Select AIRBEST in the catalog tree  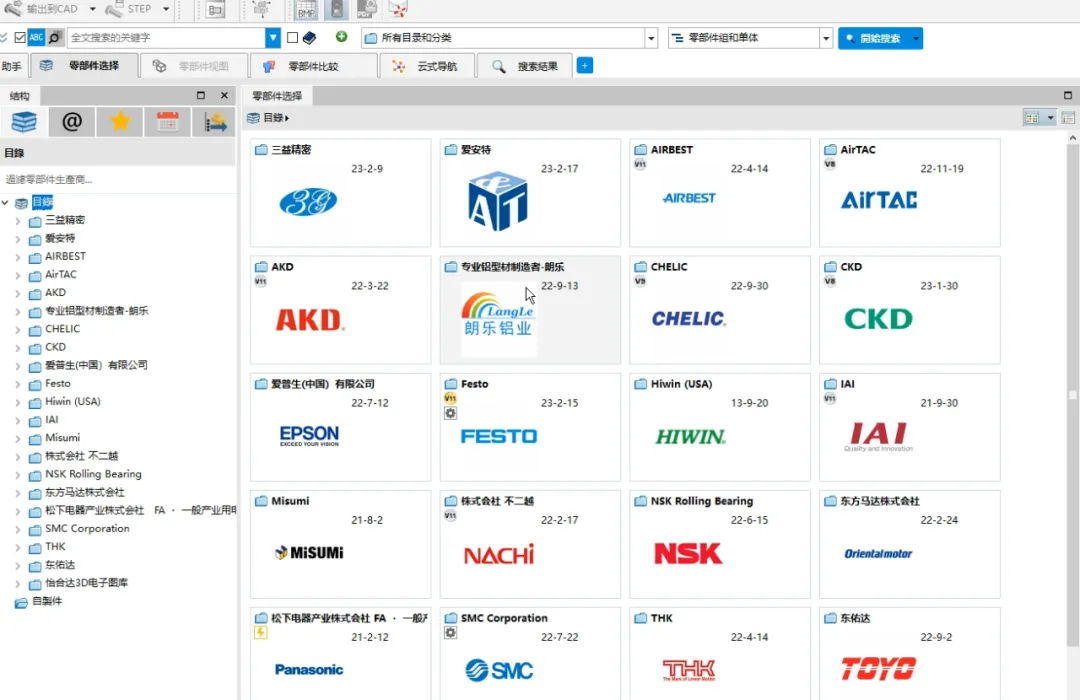65,256
